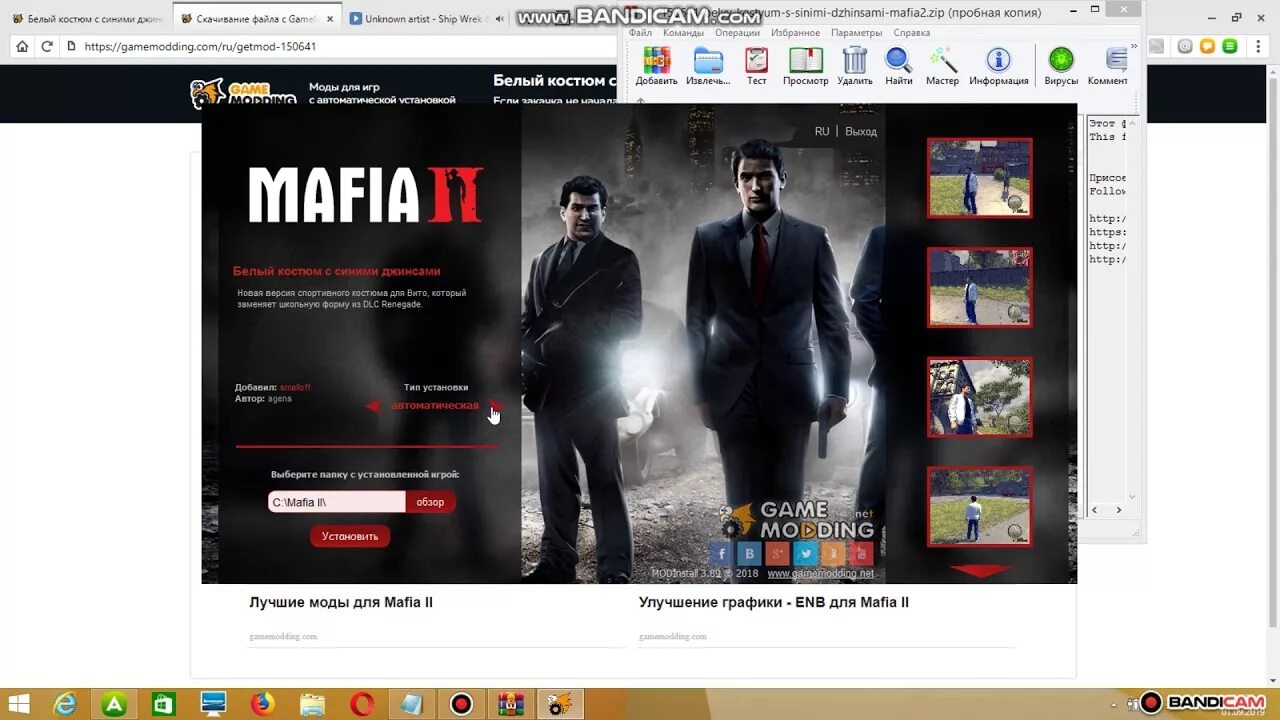Switch to the Скачивание файла browser tab
The width and height of the screenshot is (1280, 720).
(255, 18)
